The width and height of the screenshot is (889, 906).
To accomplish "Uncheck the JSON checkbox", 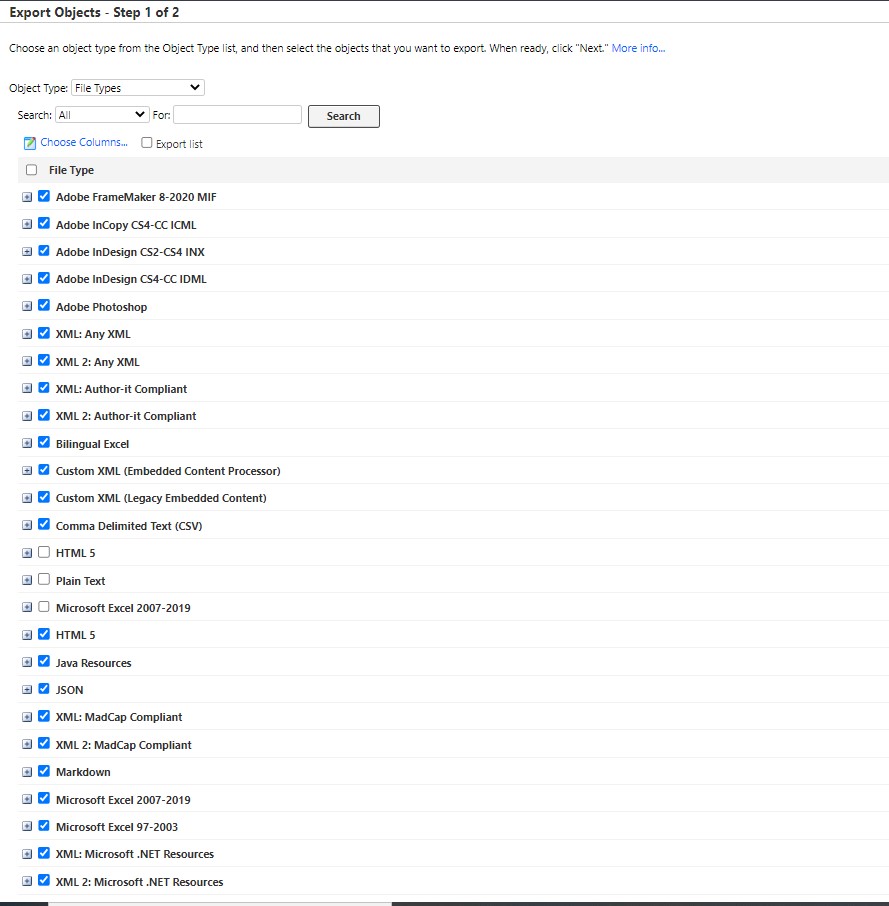I will pyautogui.click(x=44, y=689).
